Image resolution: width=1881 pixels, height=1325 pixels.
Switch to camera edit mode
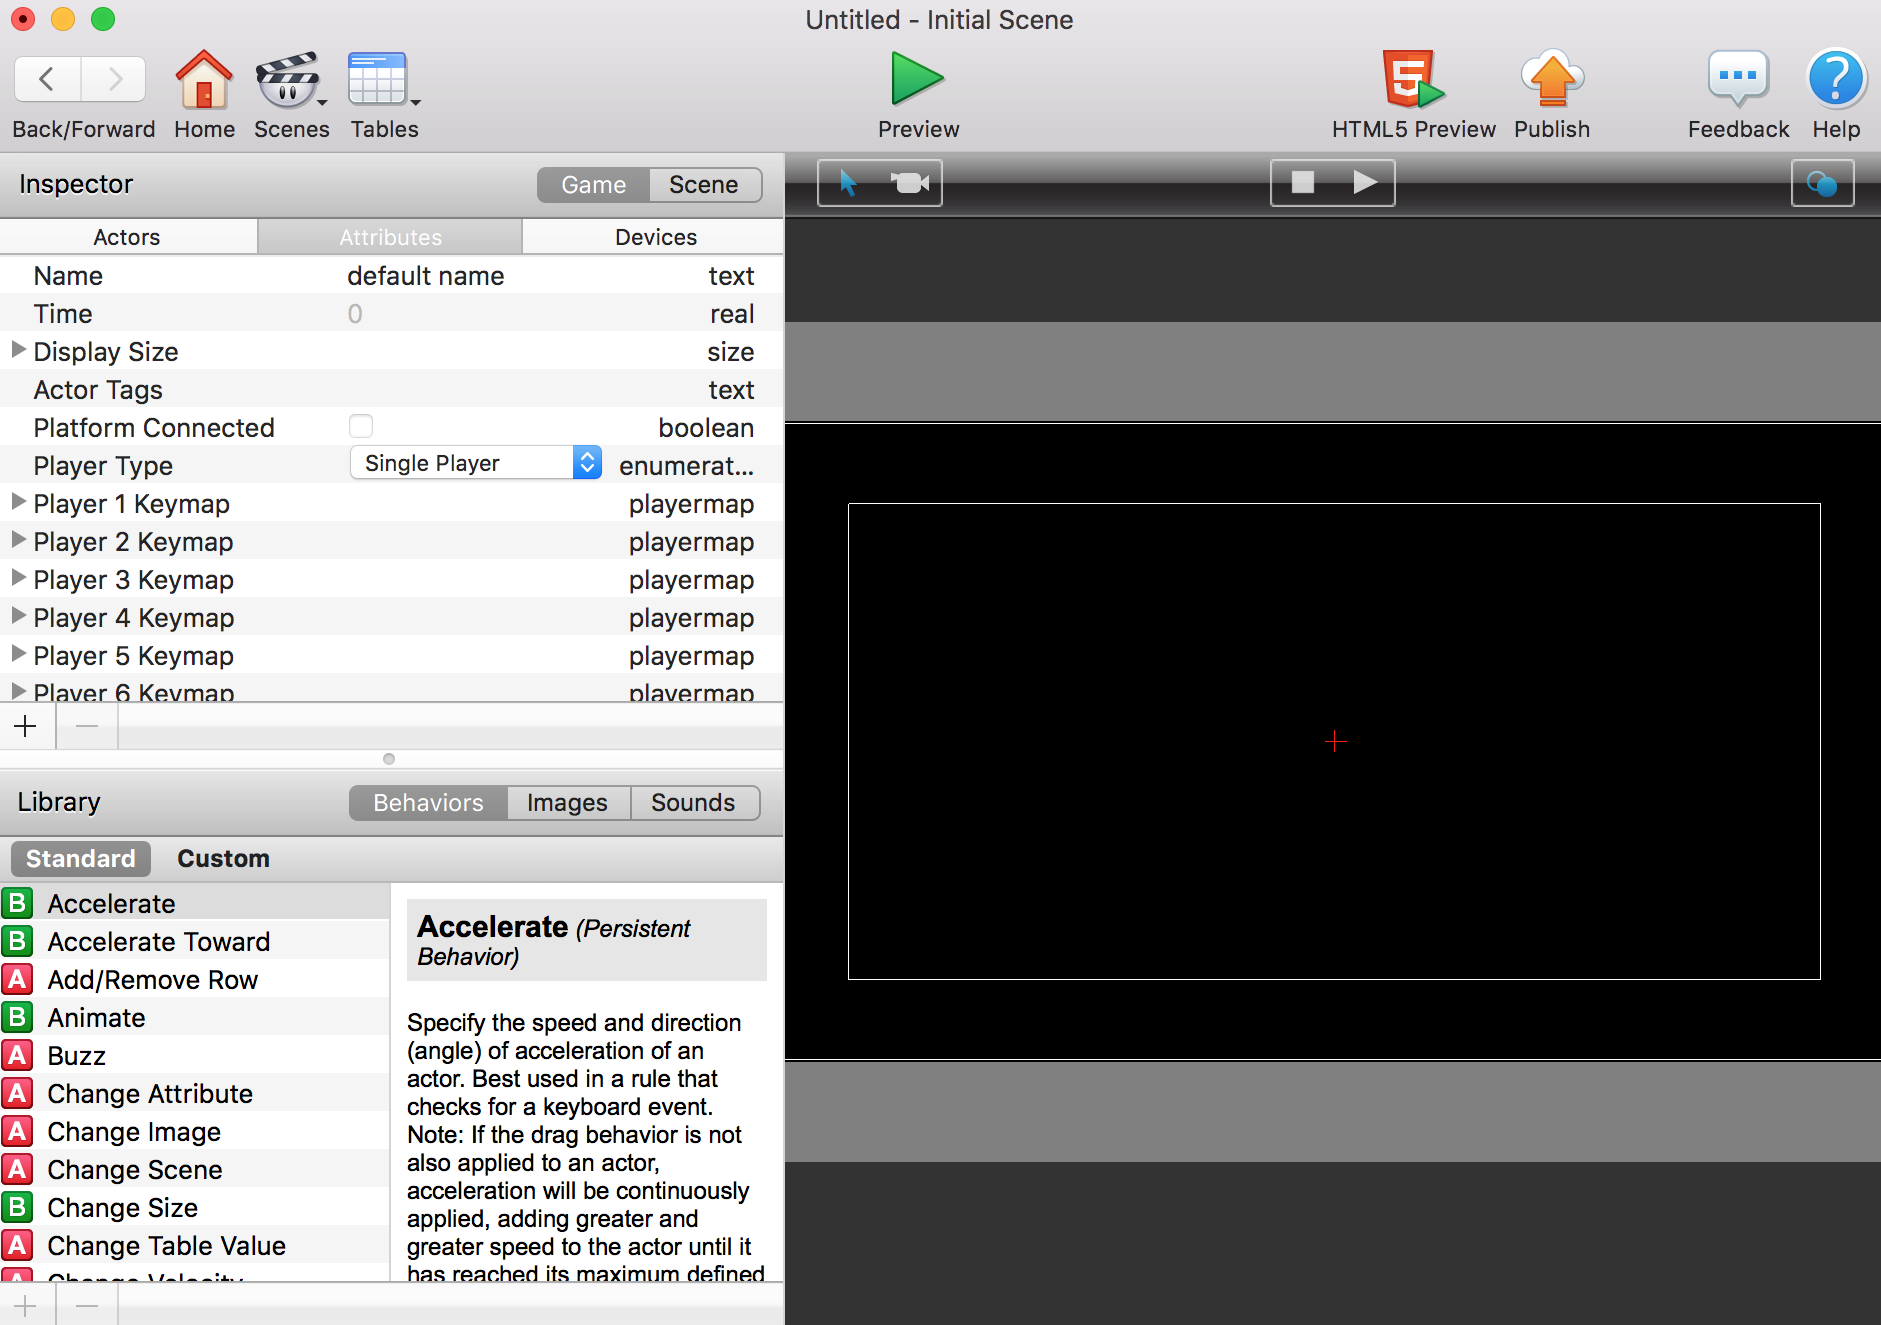click(x=910, y=183)
